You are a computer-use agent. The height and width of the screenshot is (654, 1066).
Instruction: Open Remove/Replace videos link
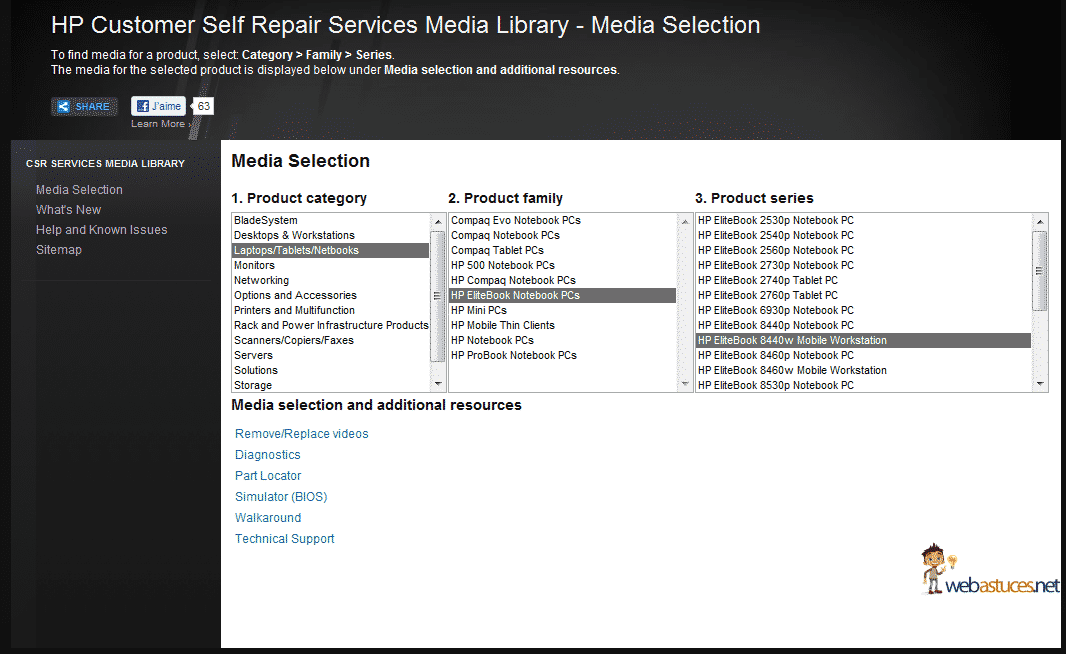[x=302, y=434]
